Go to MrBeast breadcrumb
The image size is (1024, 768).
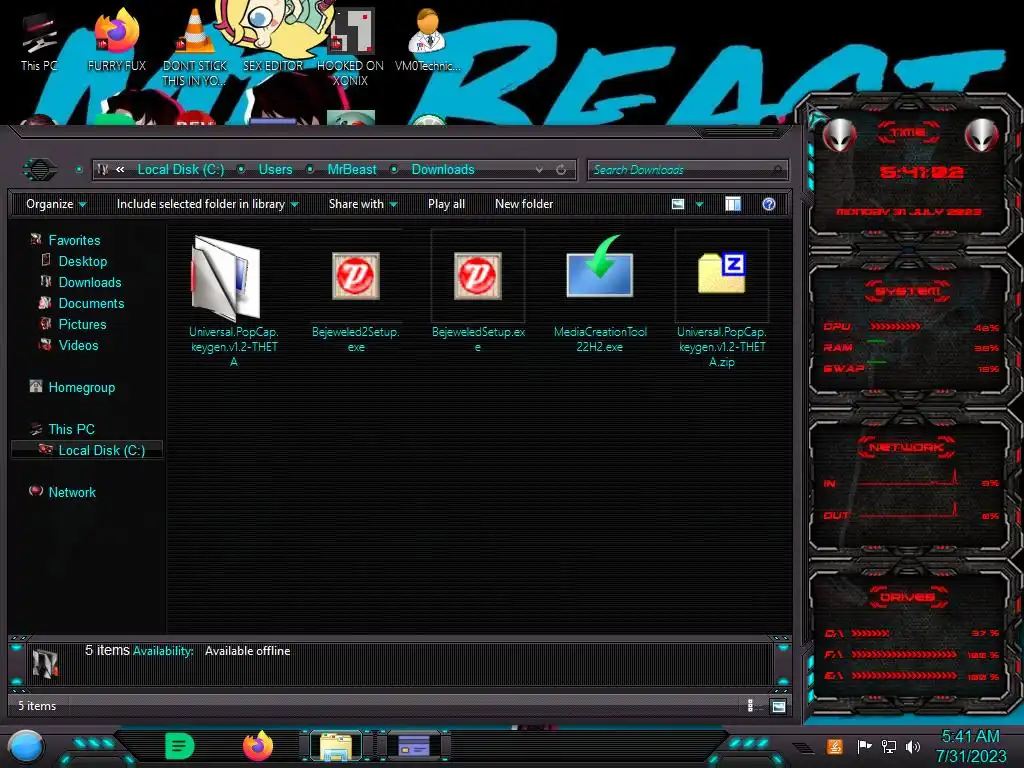352,170
